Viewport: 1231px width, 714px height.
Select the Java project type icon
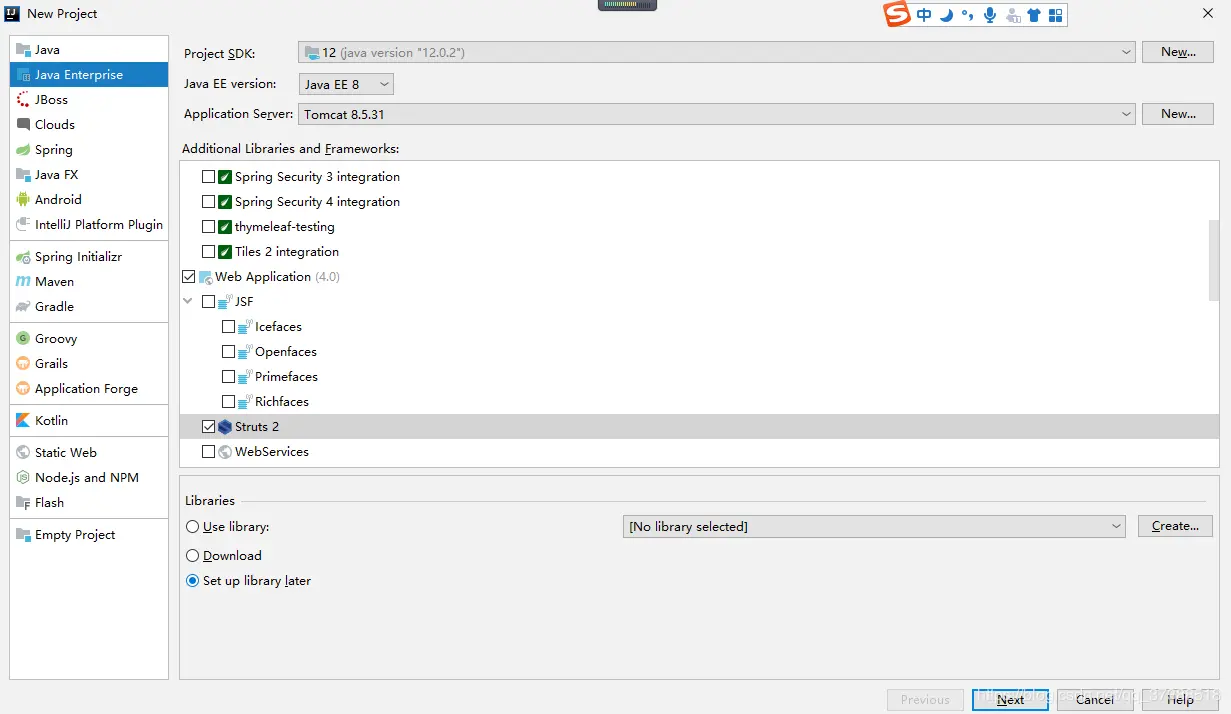tap(24, 49)
